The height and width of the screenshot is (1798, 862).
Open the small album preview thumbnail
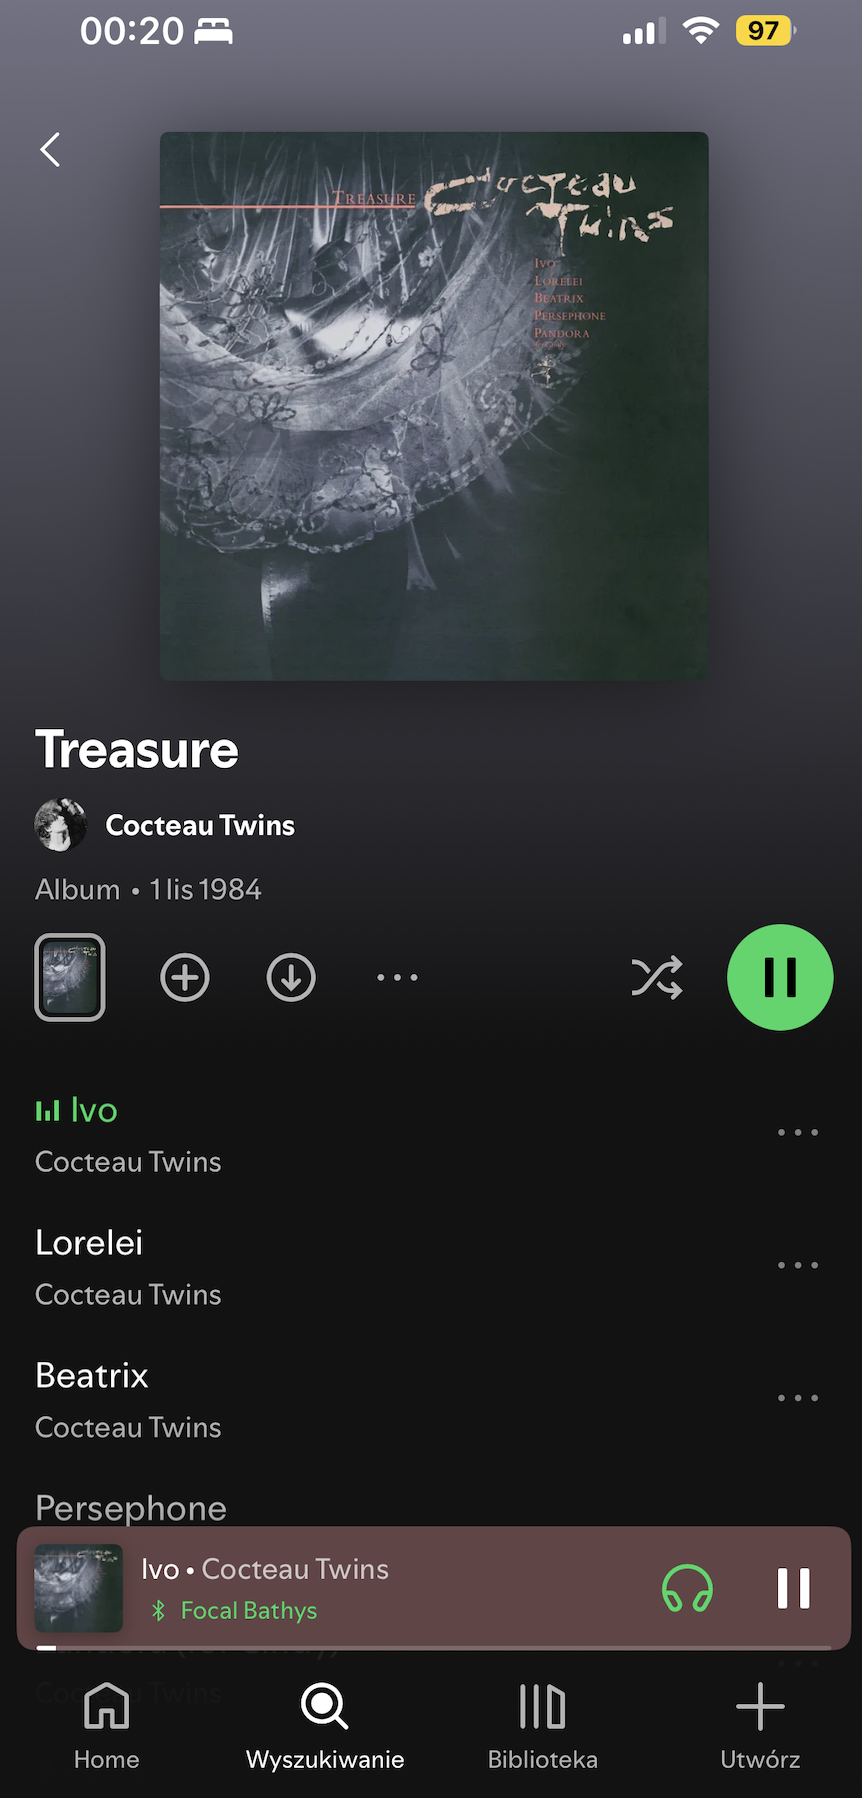(70, 977)
